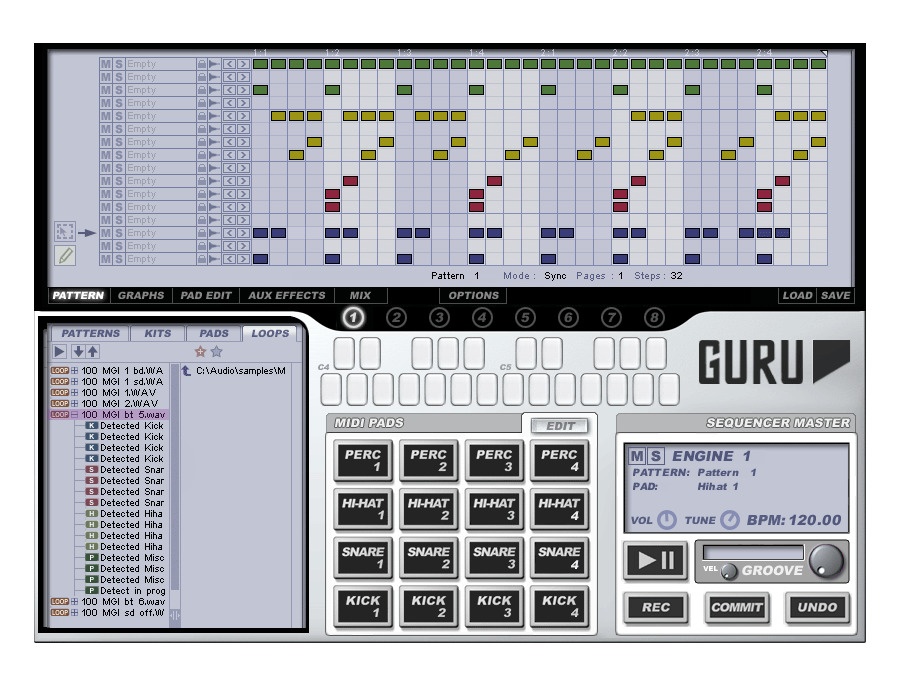Viewport: 900px width, 687px height.
Task: Select the marquee selection tool in sequencer
Action: click(65, 232)
